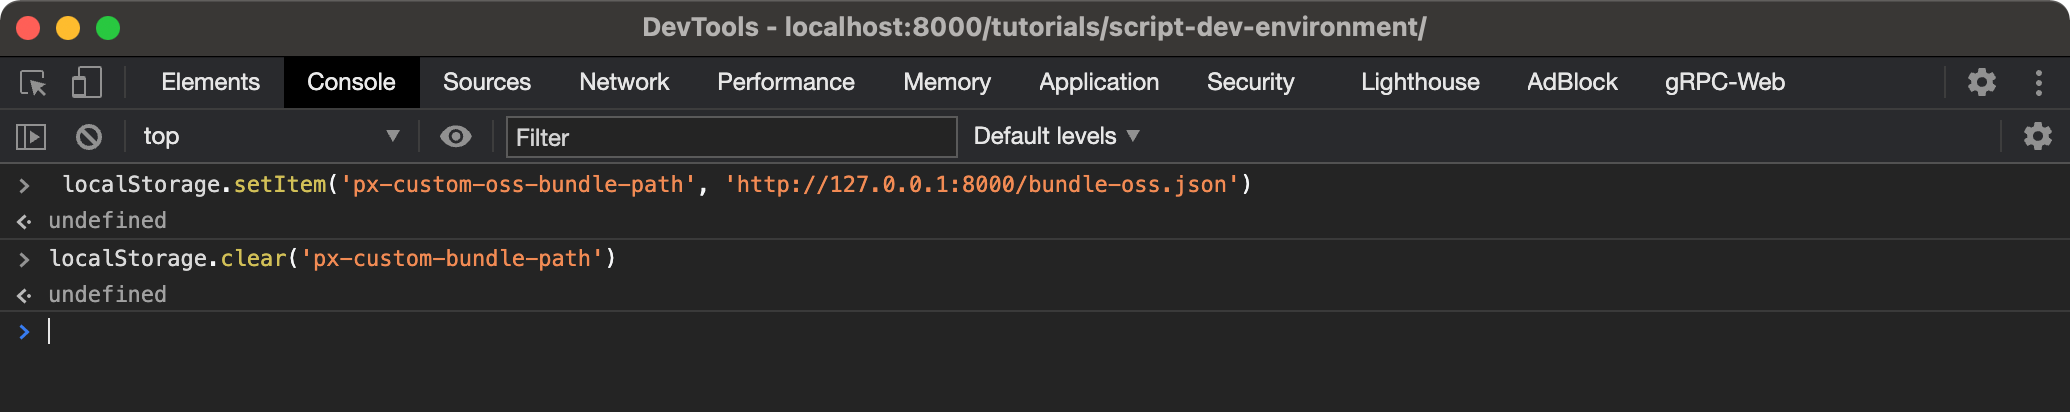Open the Performance tab
Image resolution: width=2070 pixels, height=412 pixels.
[786, 83]
